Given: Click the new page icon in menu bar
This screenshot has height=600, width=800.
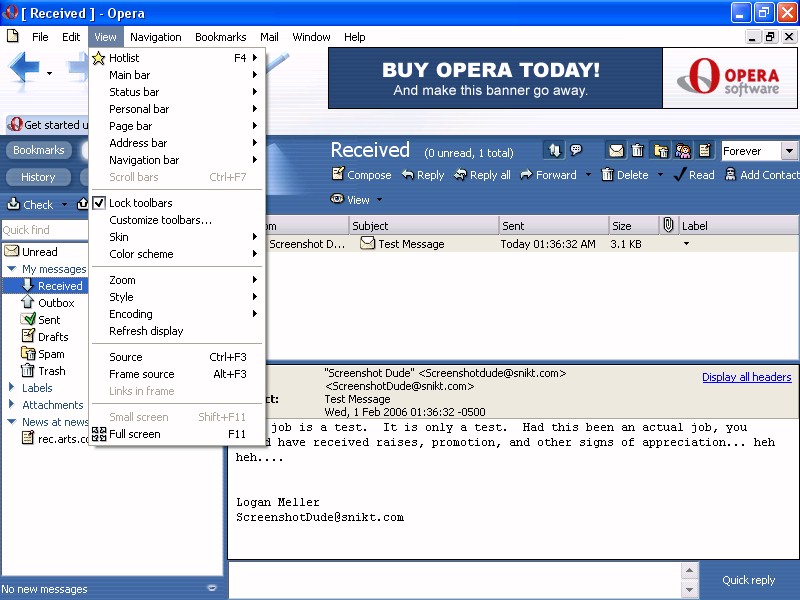Looking at the screenshot, I should click(13, 36).
